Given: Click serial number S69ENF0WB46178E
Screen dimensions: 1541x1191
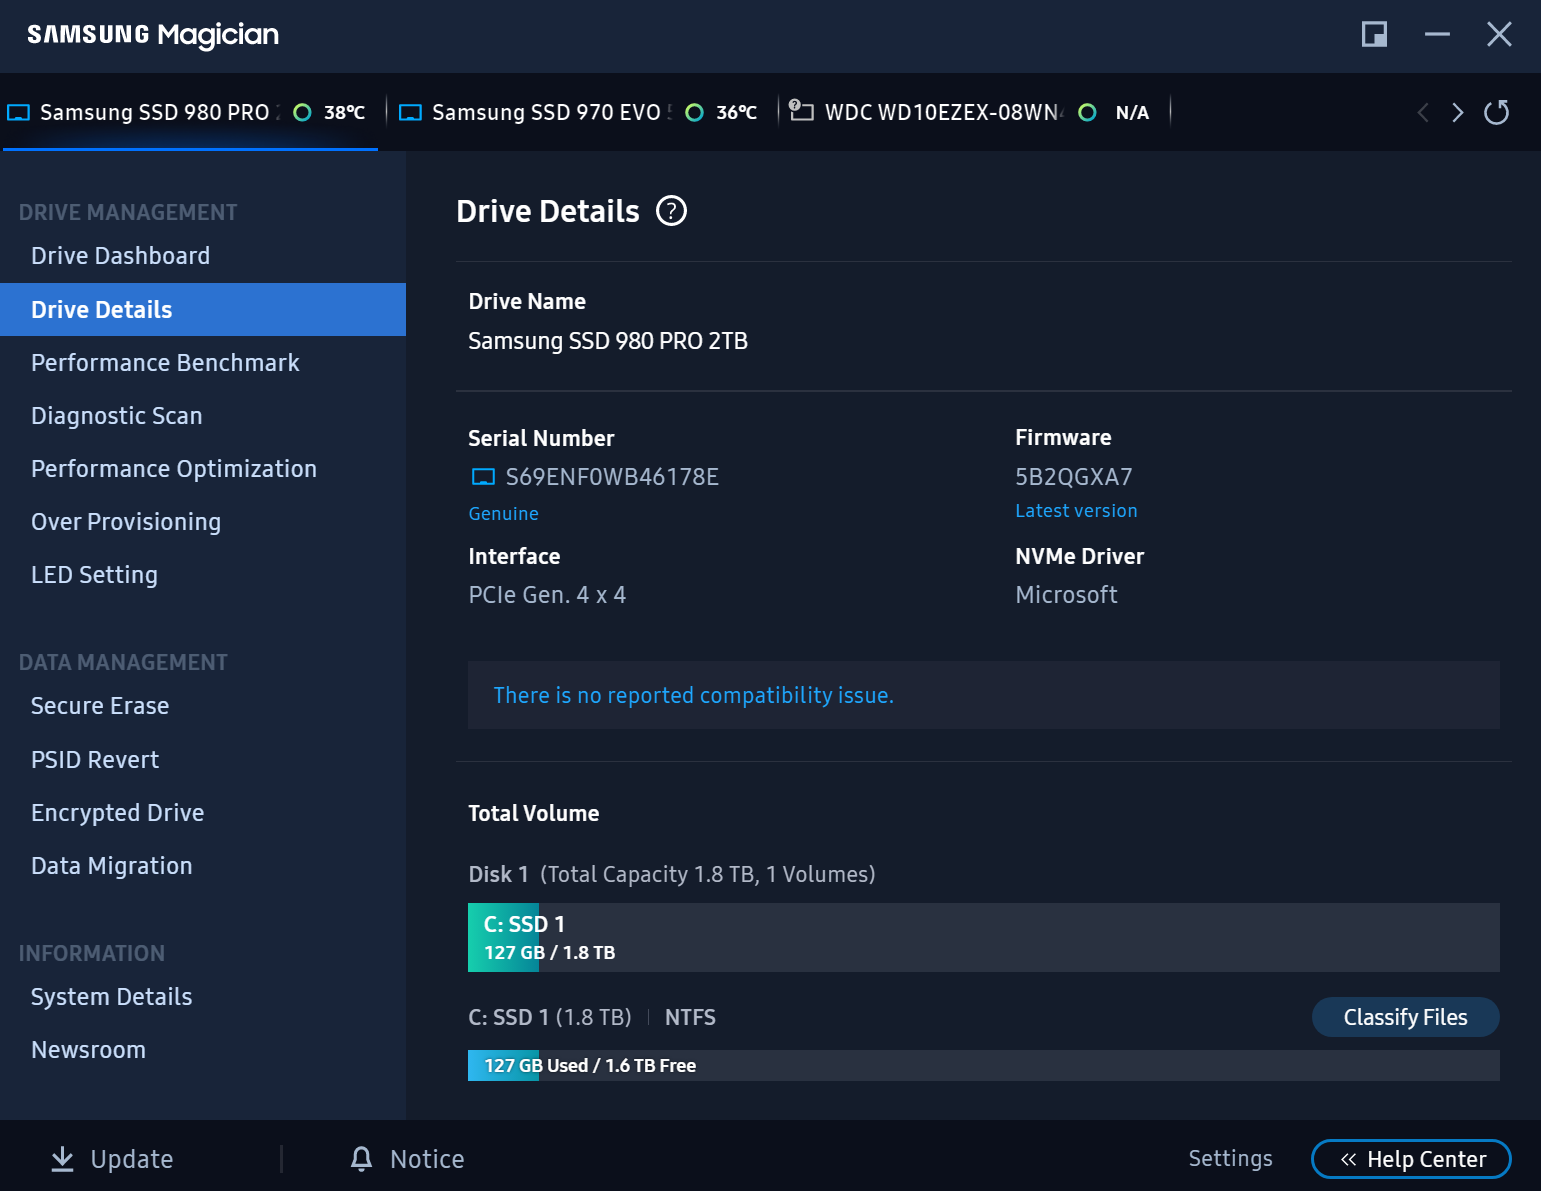Looking at the screenshot, I should click(612, 477).
